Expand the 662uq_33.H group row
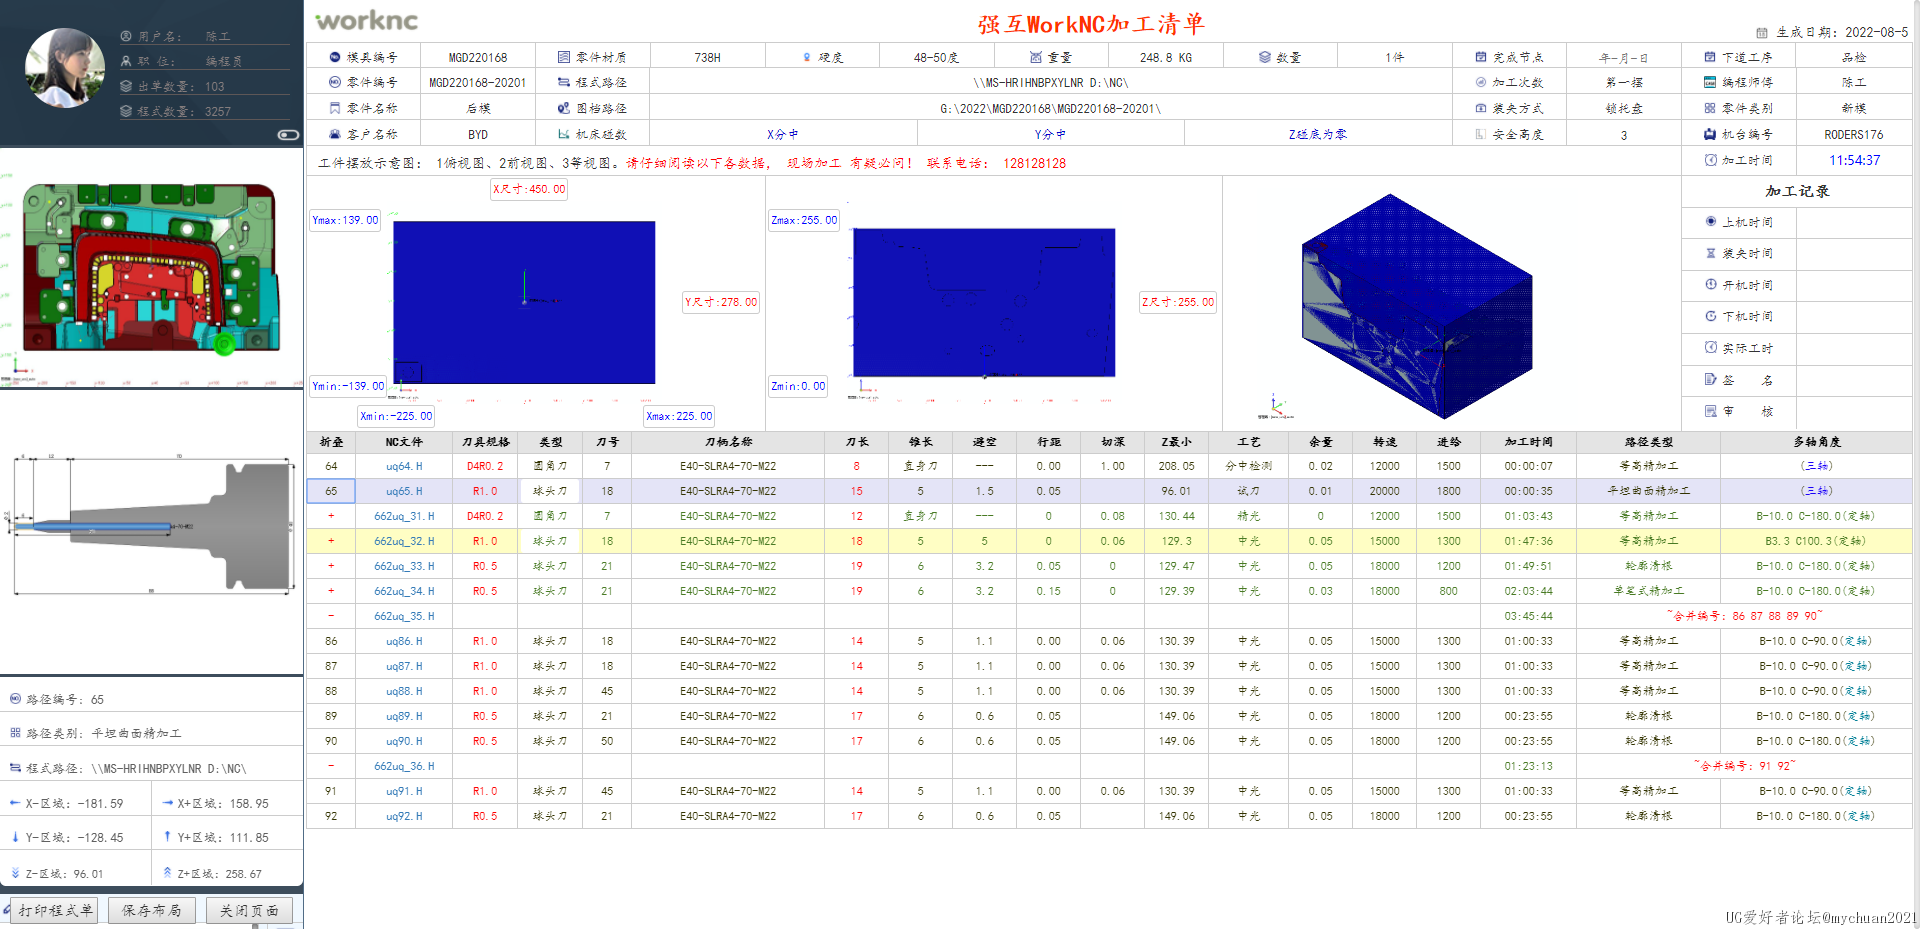 coord(331,566)
